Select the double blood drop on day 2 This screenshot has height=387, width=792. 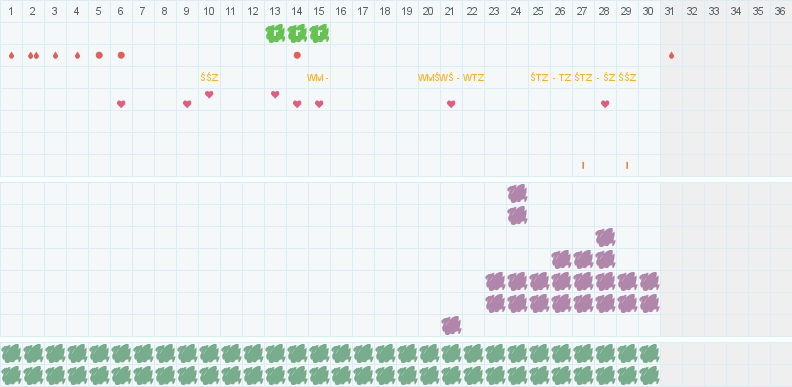[33, 56]
